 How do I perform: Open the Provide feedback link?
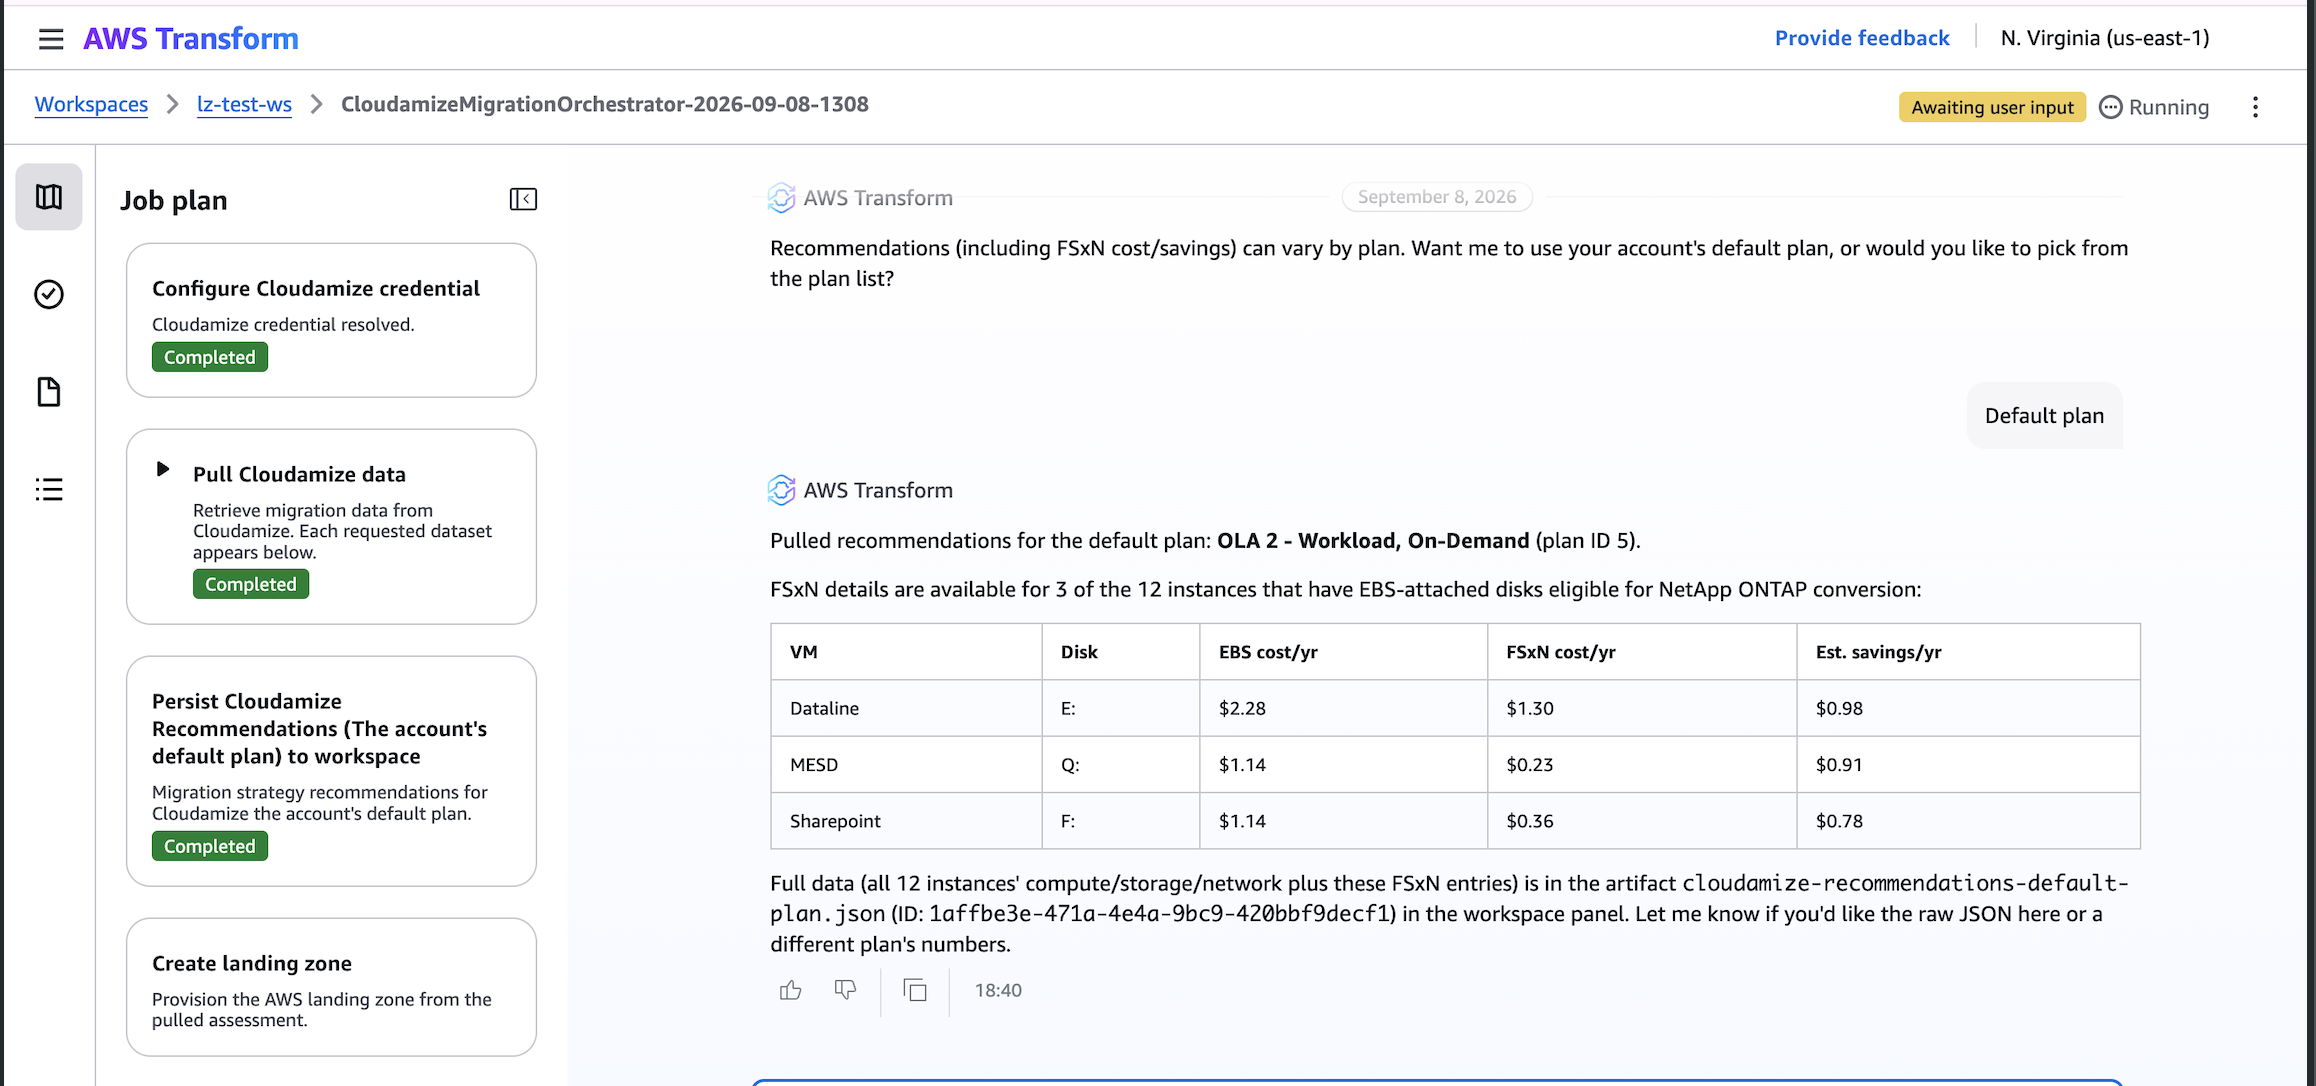[x=1862, y=38]
